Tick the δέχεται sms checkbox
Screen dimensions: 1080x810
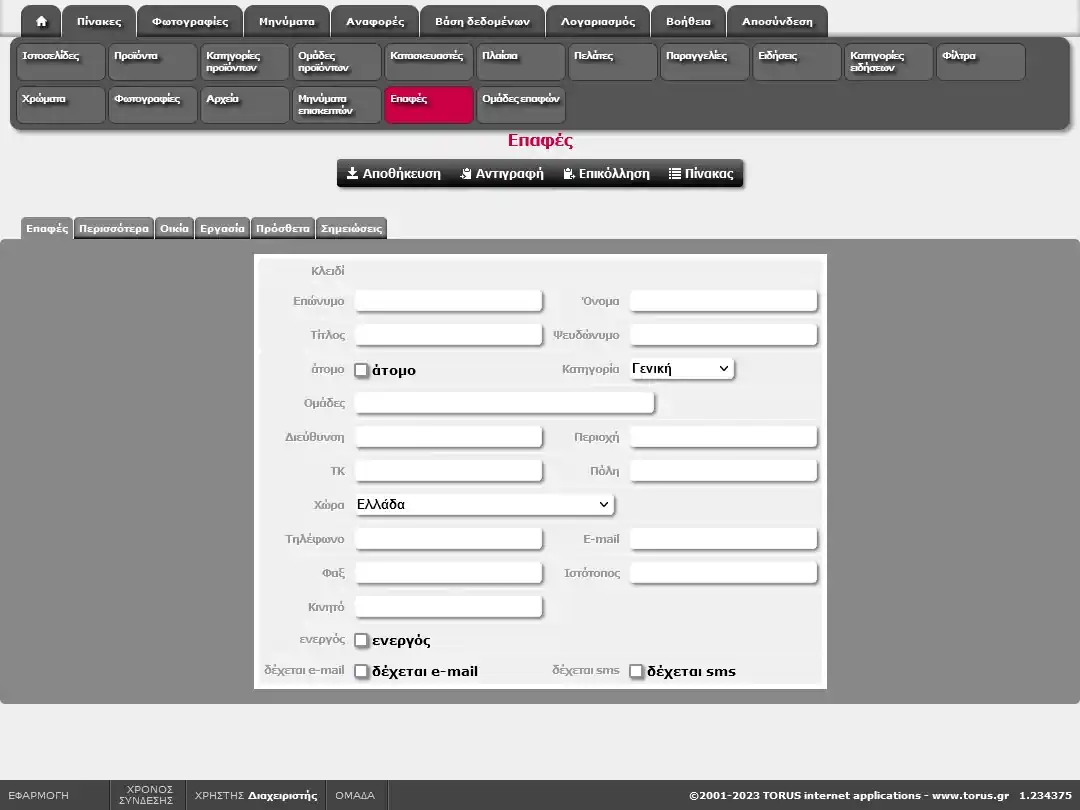(636, 671)
